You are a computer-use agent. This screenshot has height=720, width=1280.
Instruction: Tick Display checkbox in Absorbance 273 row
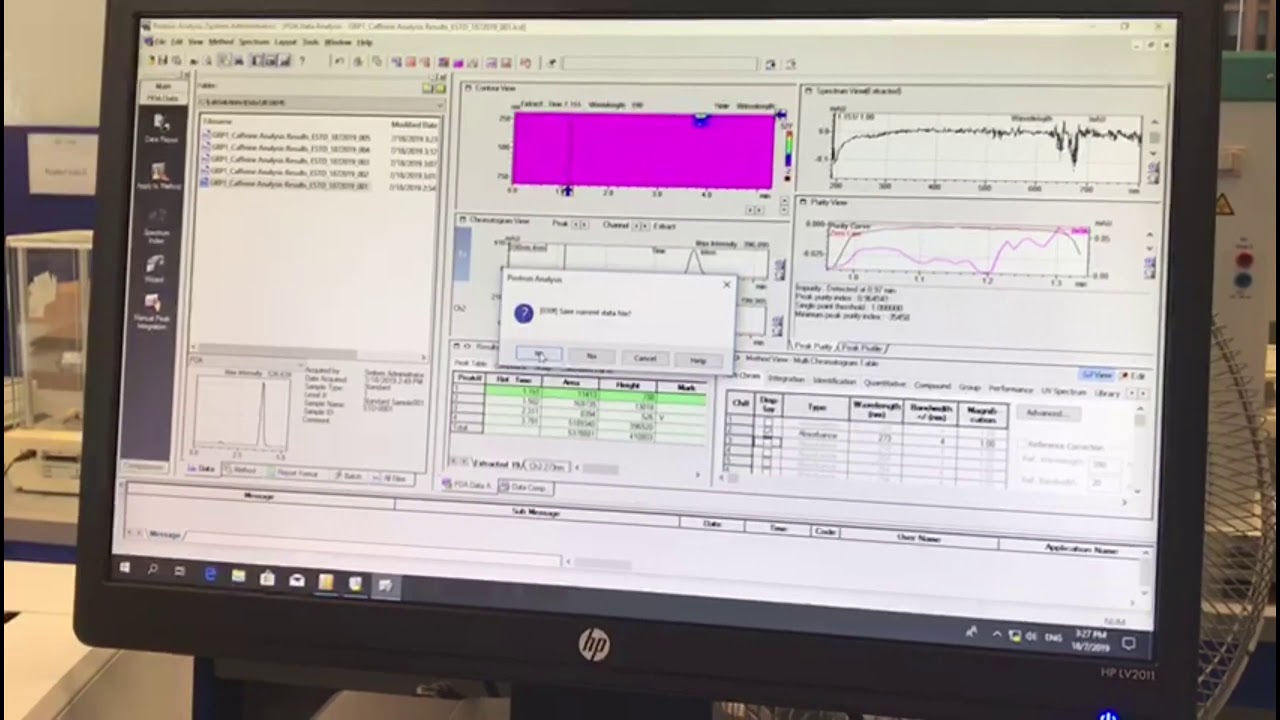click(768, 431)
